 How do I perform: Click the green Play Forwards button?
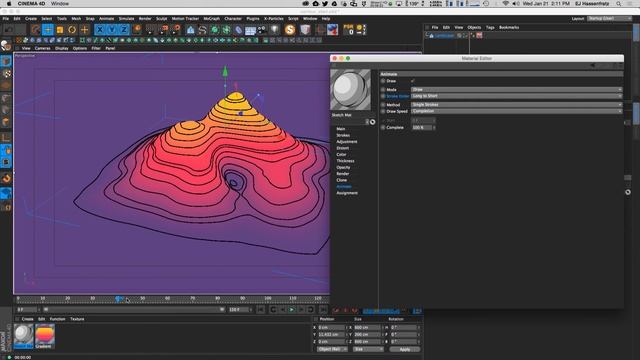click(292, 310)
